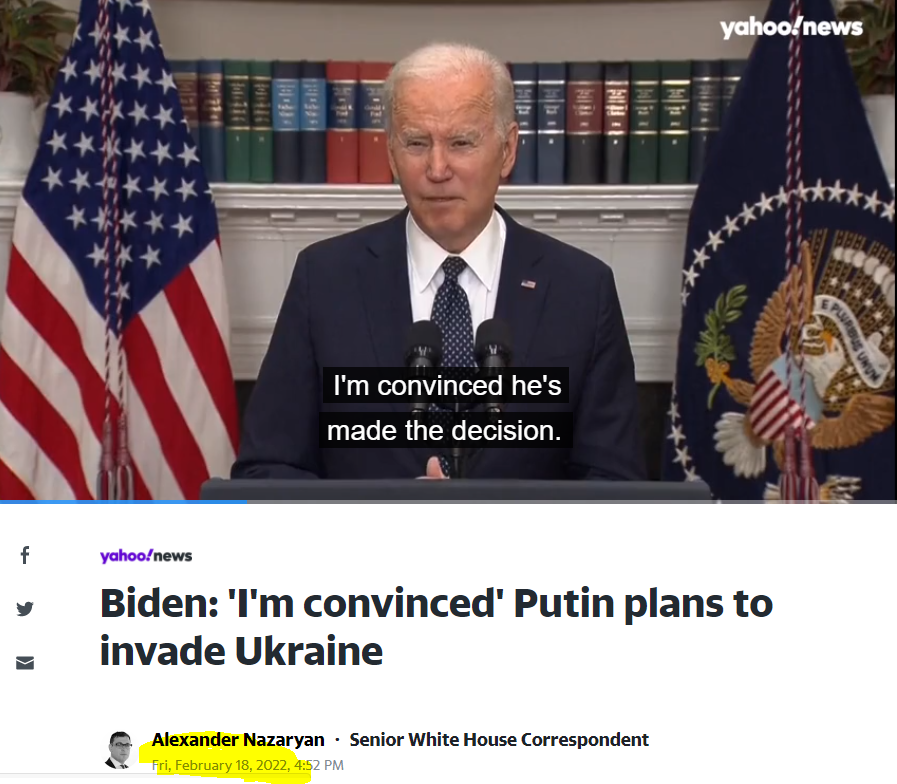Image resolution: width=897 pixels, height=784 pixels.
Task: Open Alexander Nazaryan's author avatar photo
Action: pos(120,750)
